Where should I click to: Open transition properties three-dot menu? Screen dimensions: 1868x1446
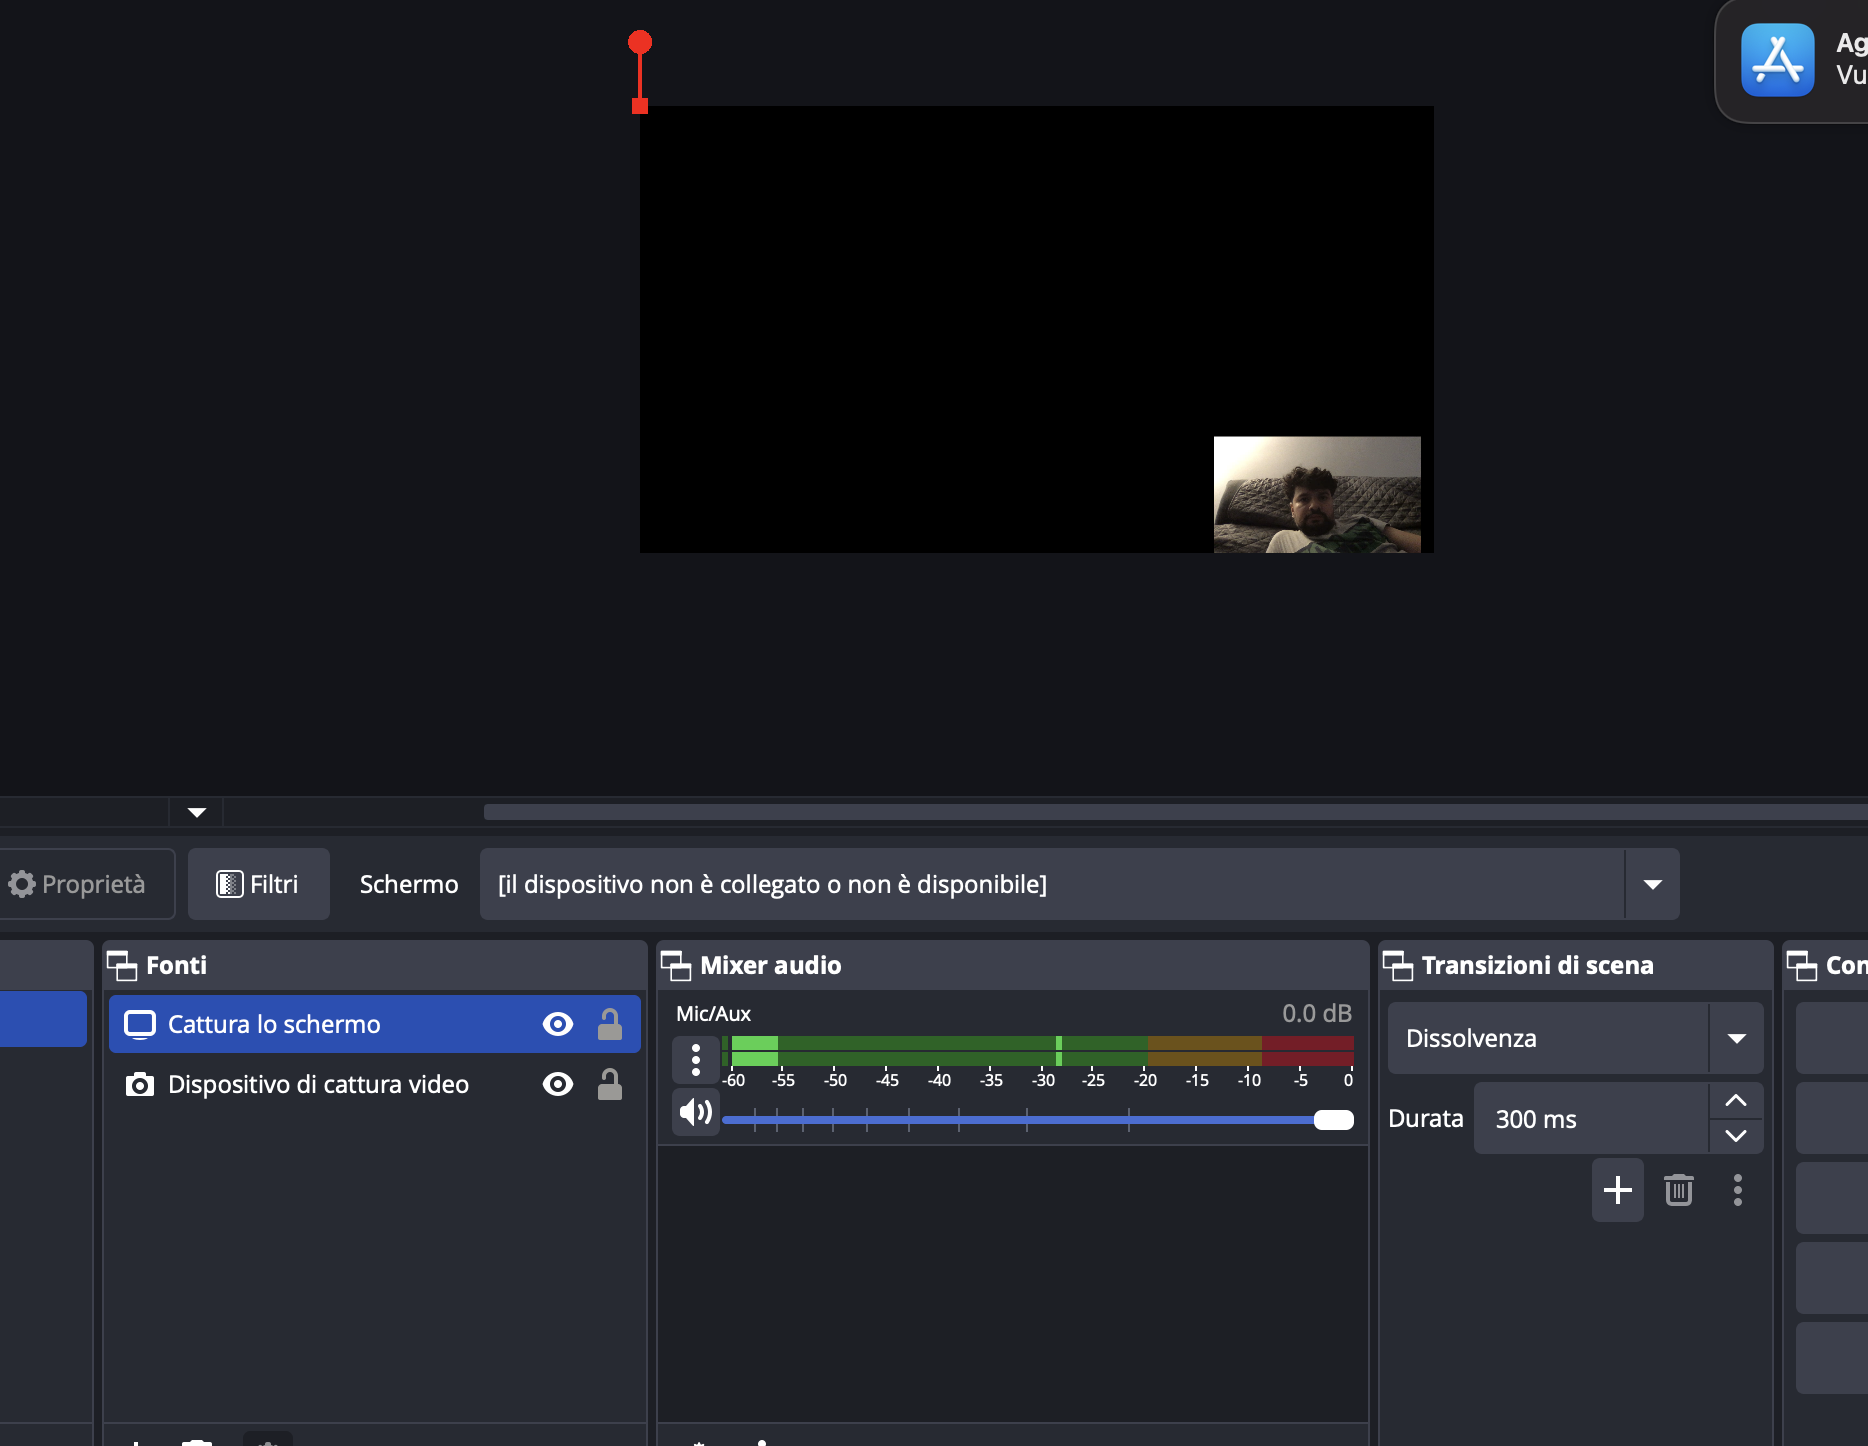(1737, 1190)
